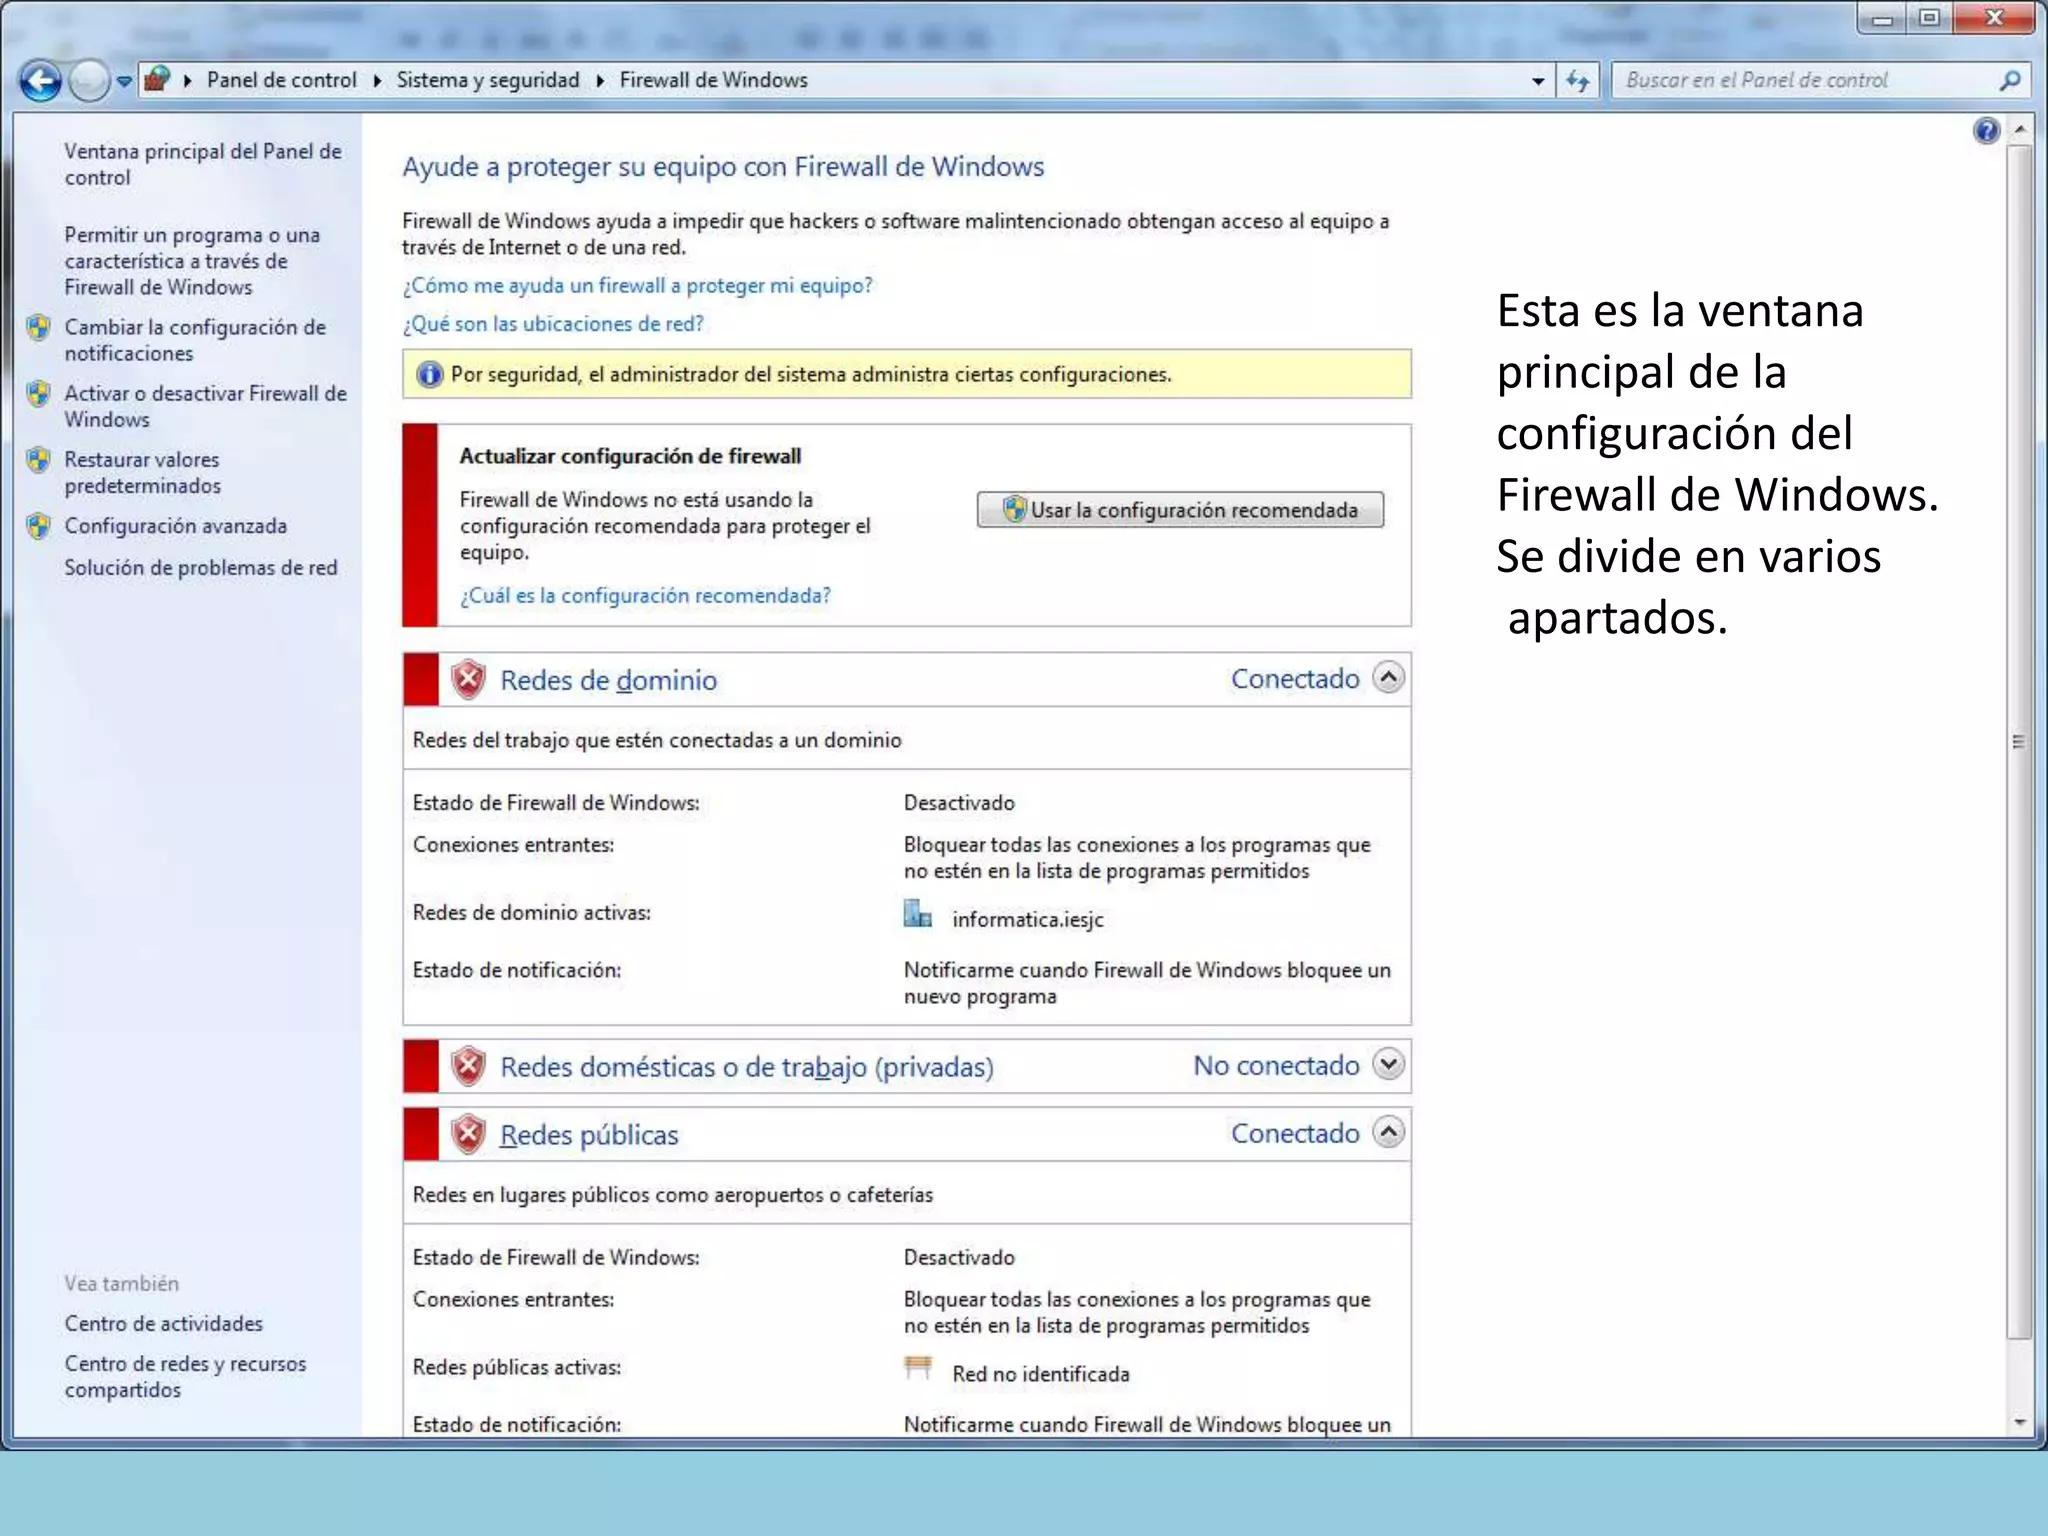Open the blue help question mark icon
This screenshot has width=2048, height=1536.
pos(1986,131)
